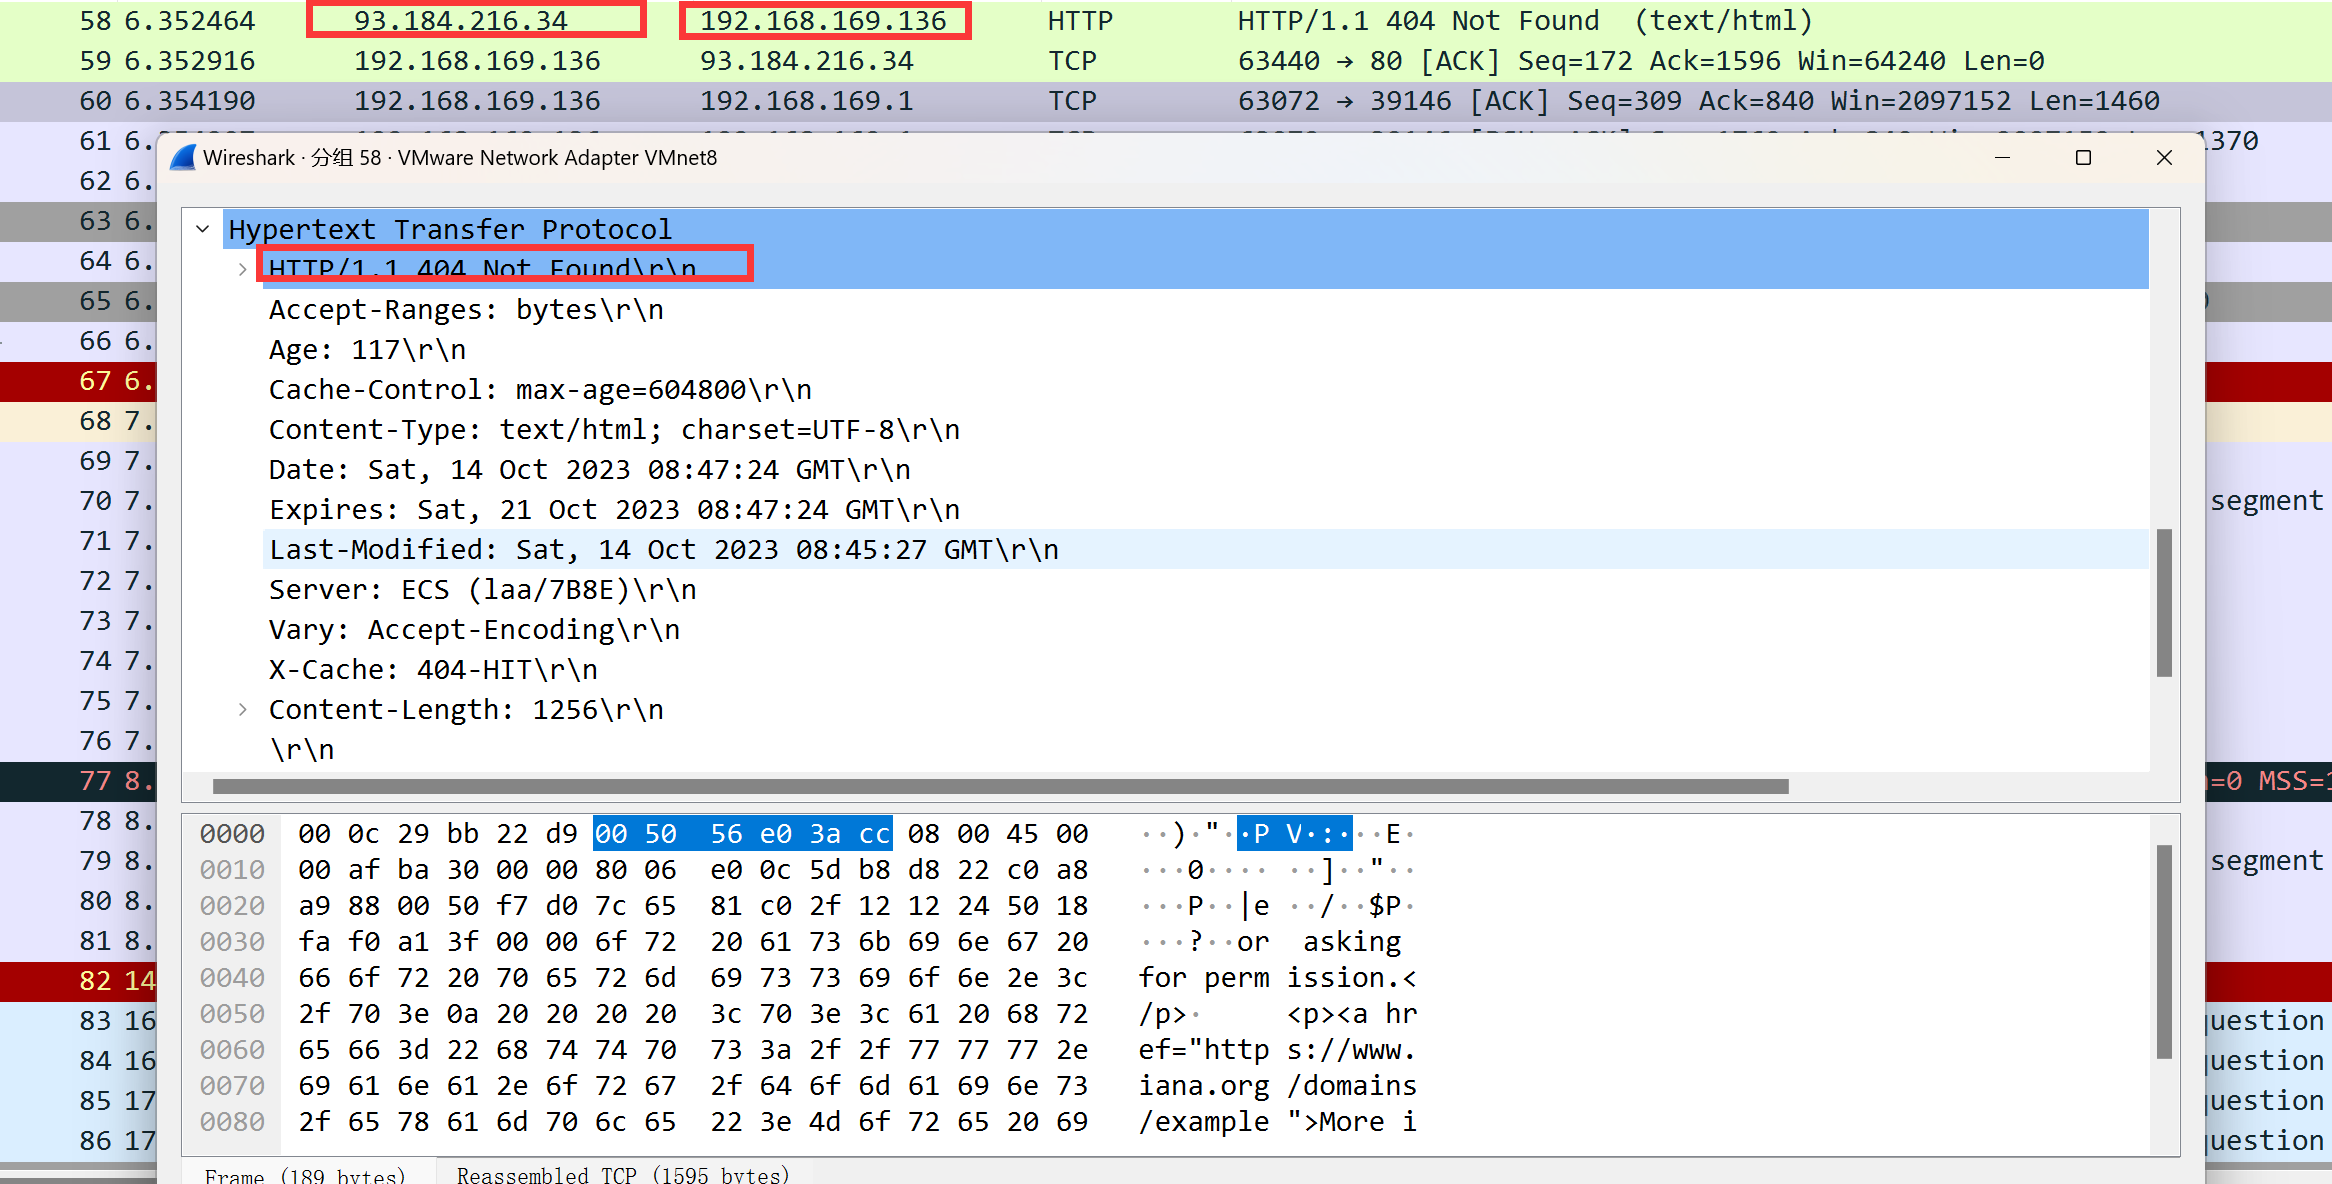Screen dimensions: 2332x1184
Task: Select the X-Cache: 404-HIT row
Action: [x=1205, y=669]
